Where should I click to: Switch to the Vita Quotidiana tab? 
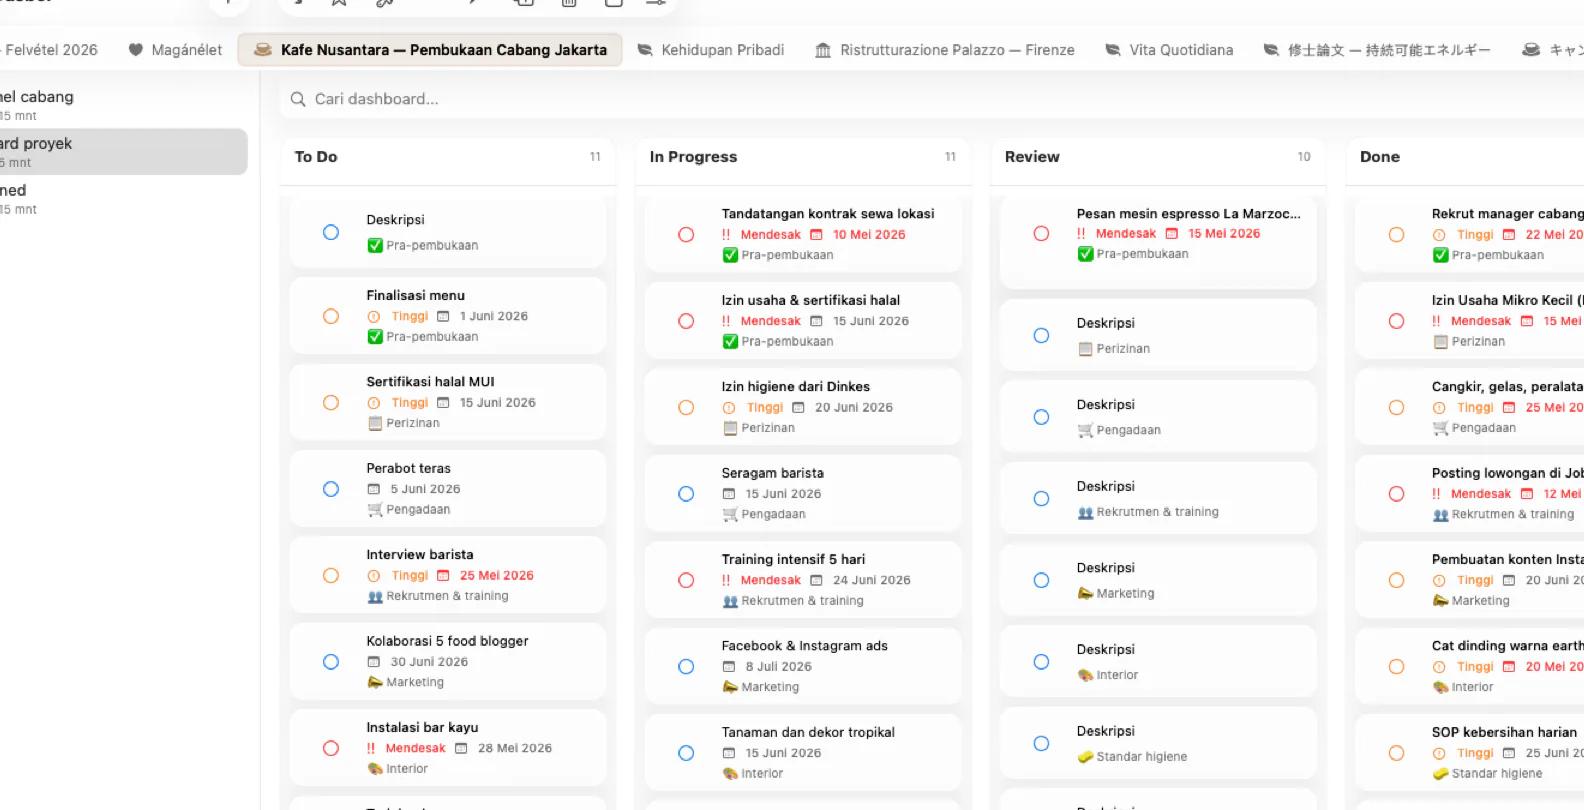point(1169,50)
